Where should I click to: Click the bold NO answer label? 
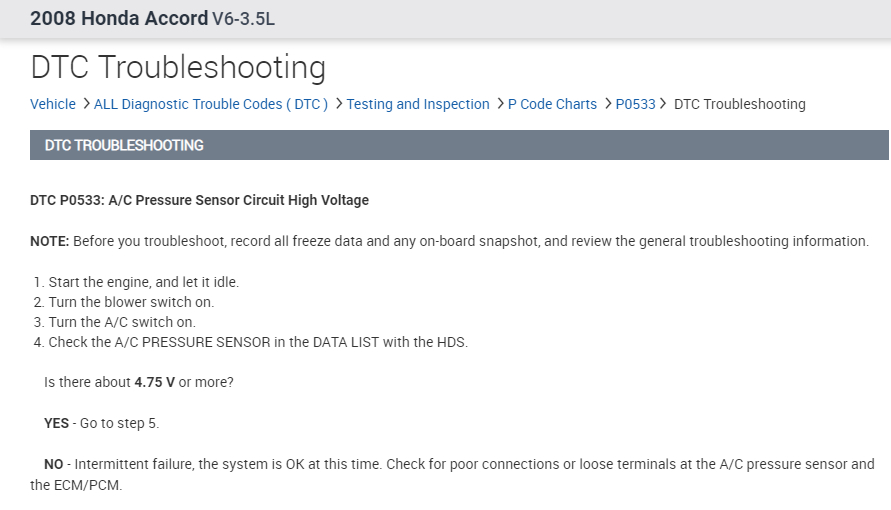(x=53, y=464)
